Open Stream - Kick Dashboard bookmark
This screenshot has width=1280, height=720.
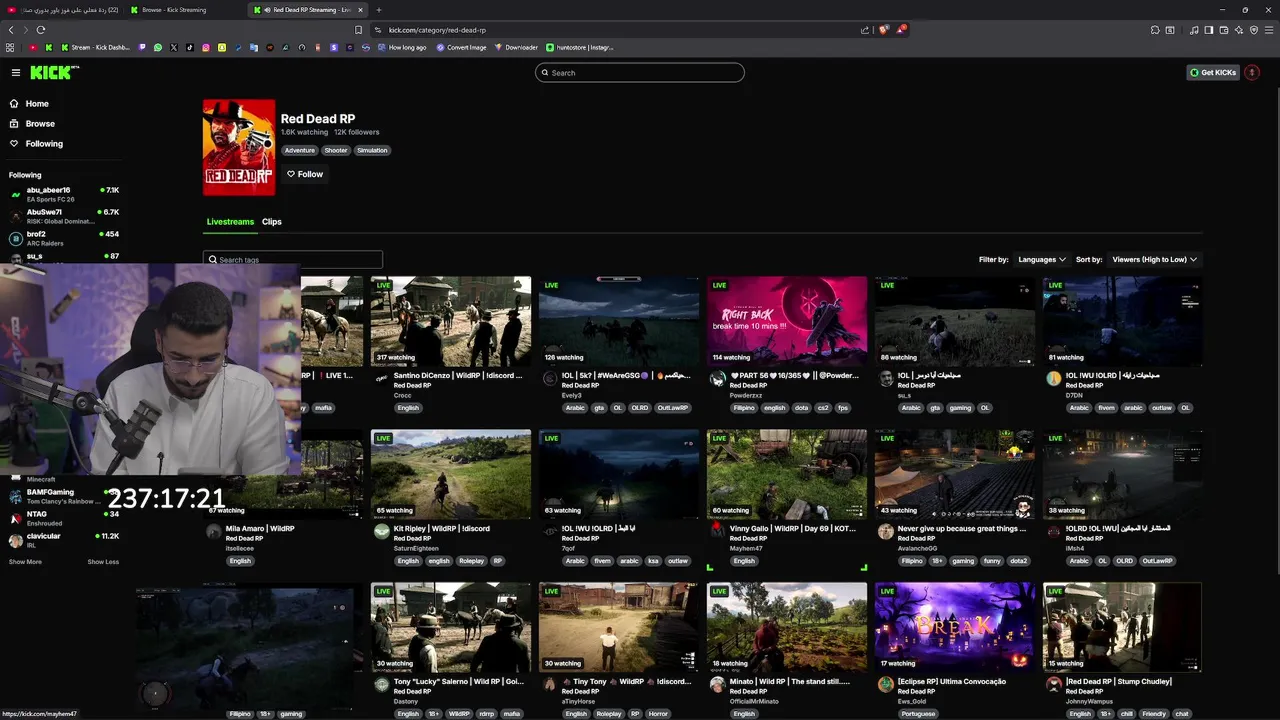(x=95, y=47)
